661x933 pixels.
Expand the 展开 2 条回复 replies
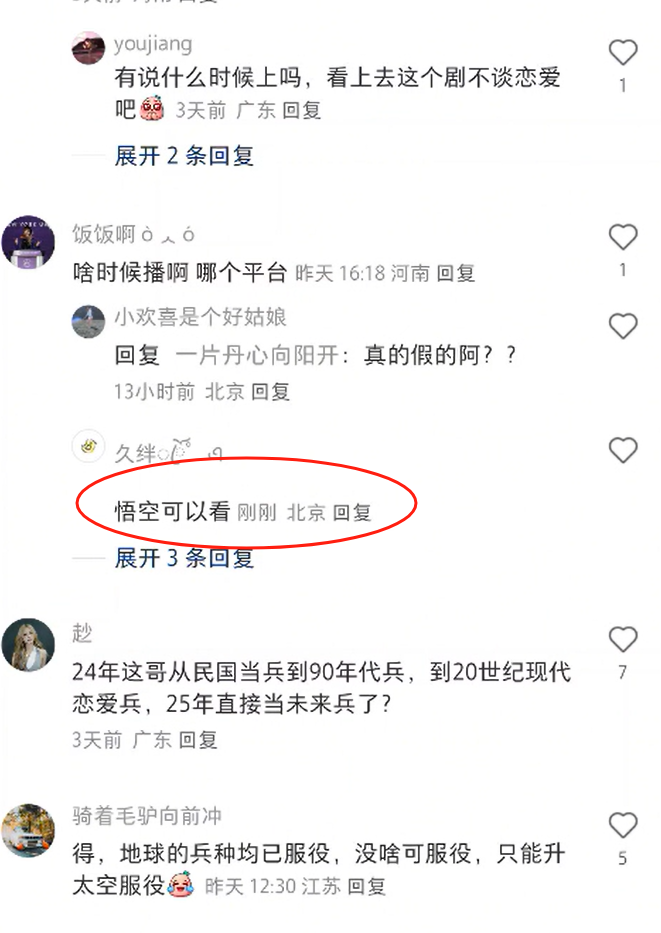(184, 156)
